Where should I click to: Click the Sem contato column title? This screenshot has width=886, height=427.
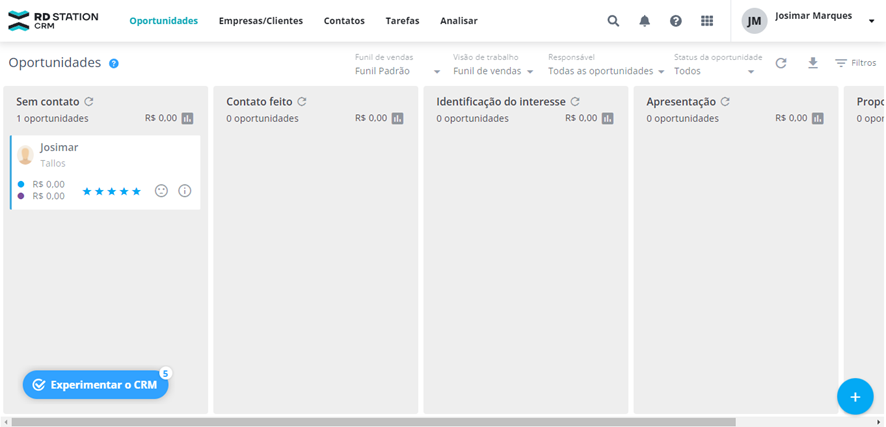pyautogui.click(x=48, y=102)
